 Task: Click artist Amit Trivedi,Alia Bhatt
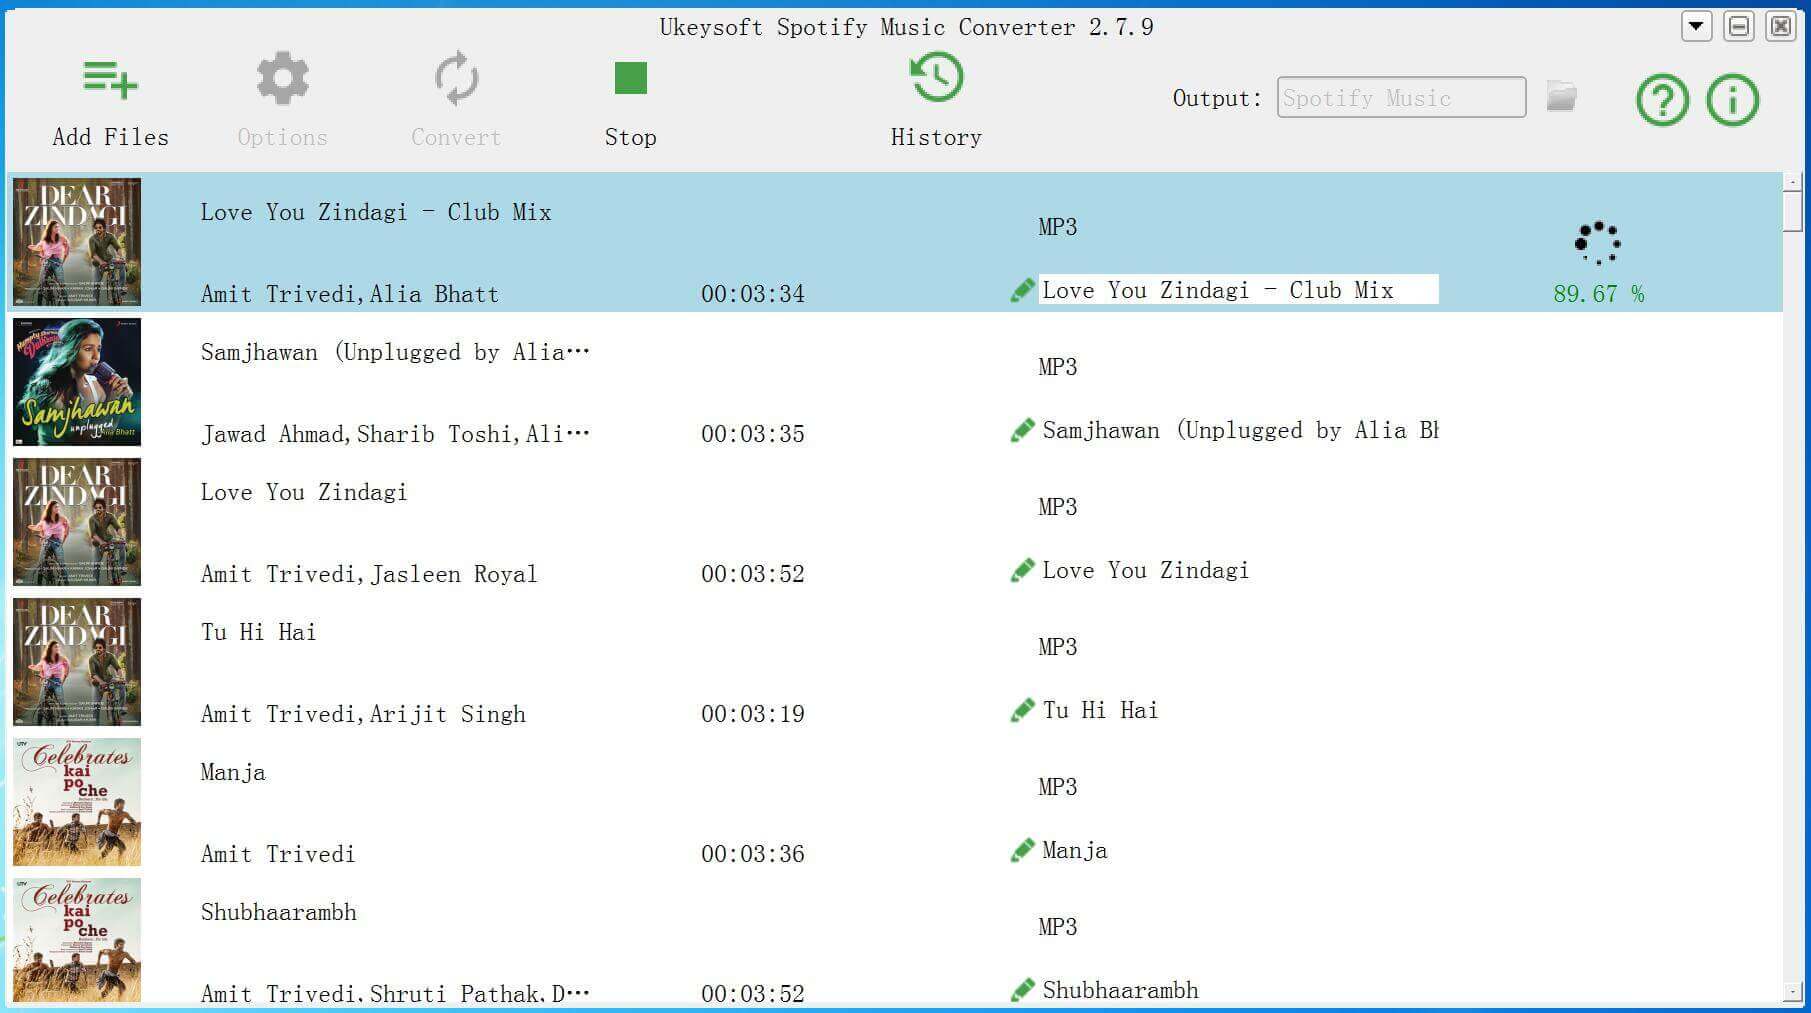click(x=349, y=294)
